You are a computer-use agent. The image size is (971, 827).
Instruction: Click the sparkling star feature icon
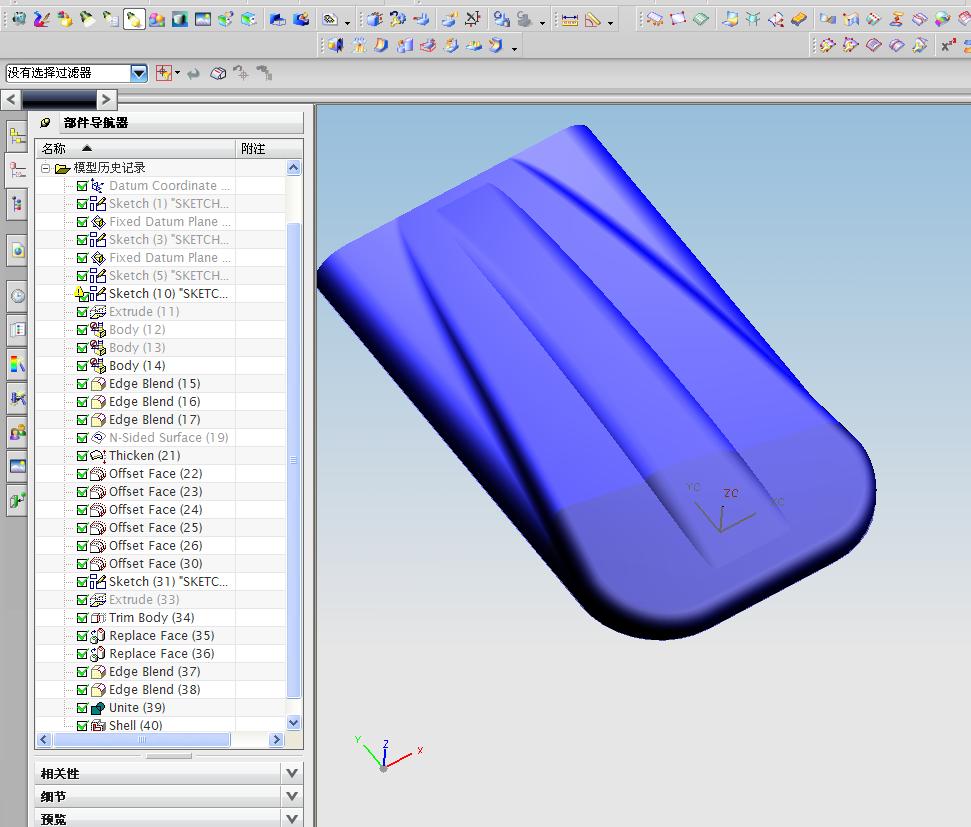click(359, 45)
